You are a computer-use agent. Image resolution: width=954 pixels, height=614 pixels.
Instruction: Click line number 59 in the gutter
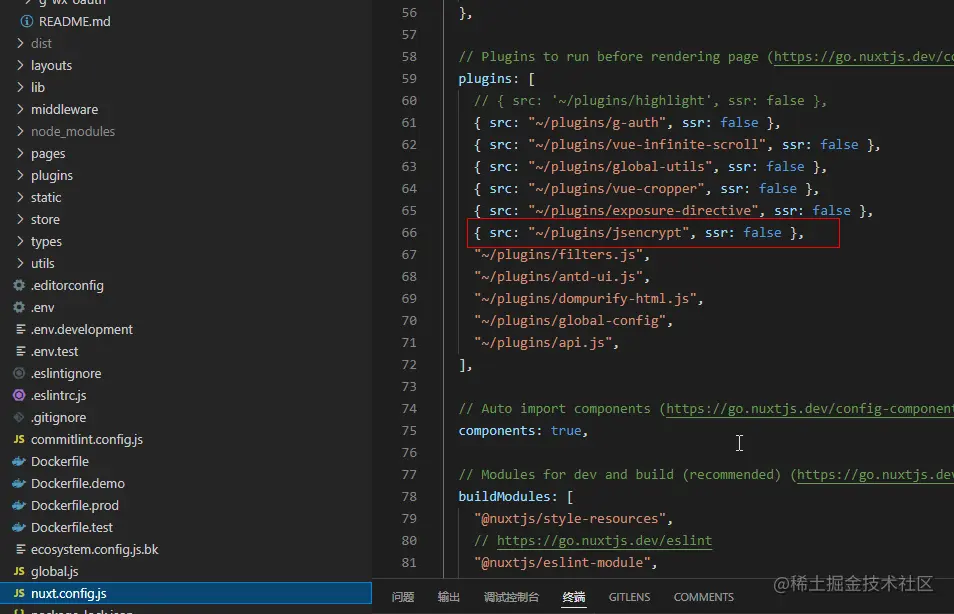(409, 78)
